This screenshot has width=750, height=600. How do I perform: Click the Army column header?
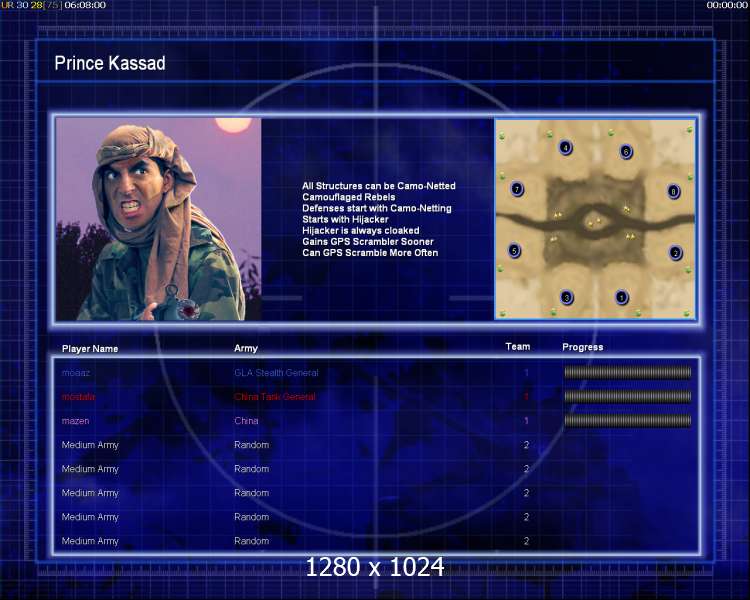(x=246, y=348)
